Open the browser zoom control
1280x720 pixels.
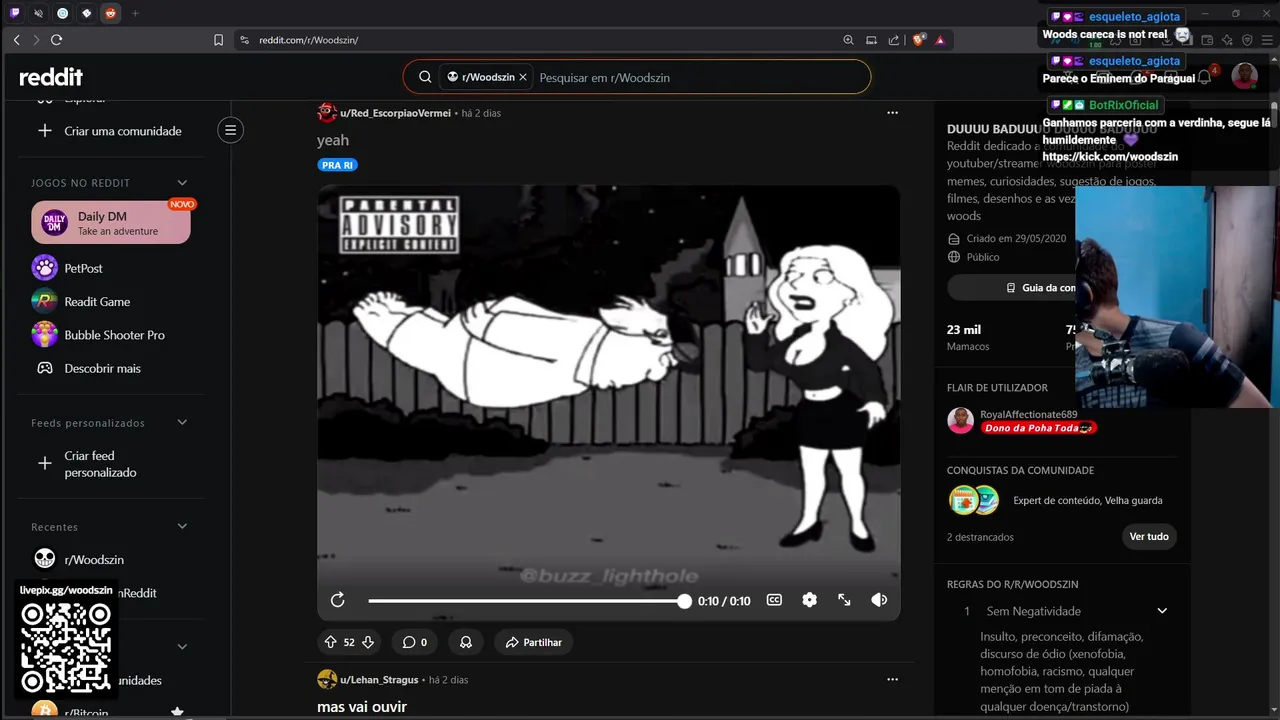(848, 40)
